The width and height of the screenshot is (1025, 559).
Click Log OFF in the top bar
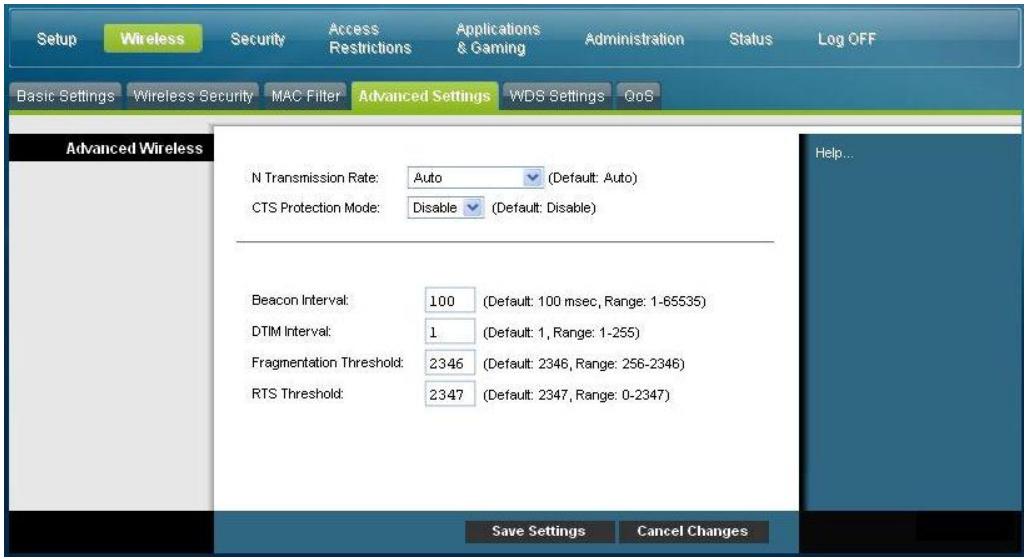(846, 39)
